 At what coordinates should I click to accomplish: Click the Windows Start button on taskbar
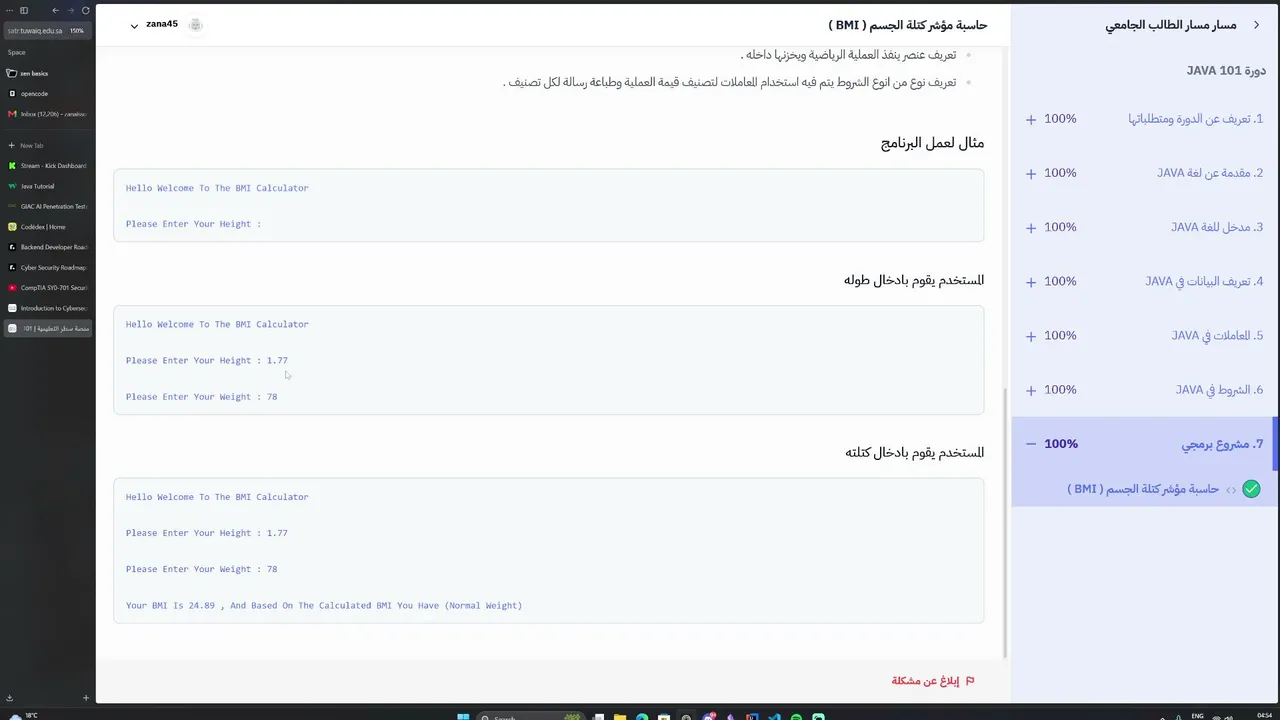463,716
